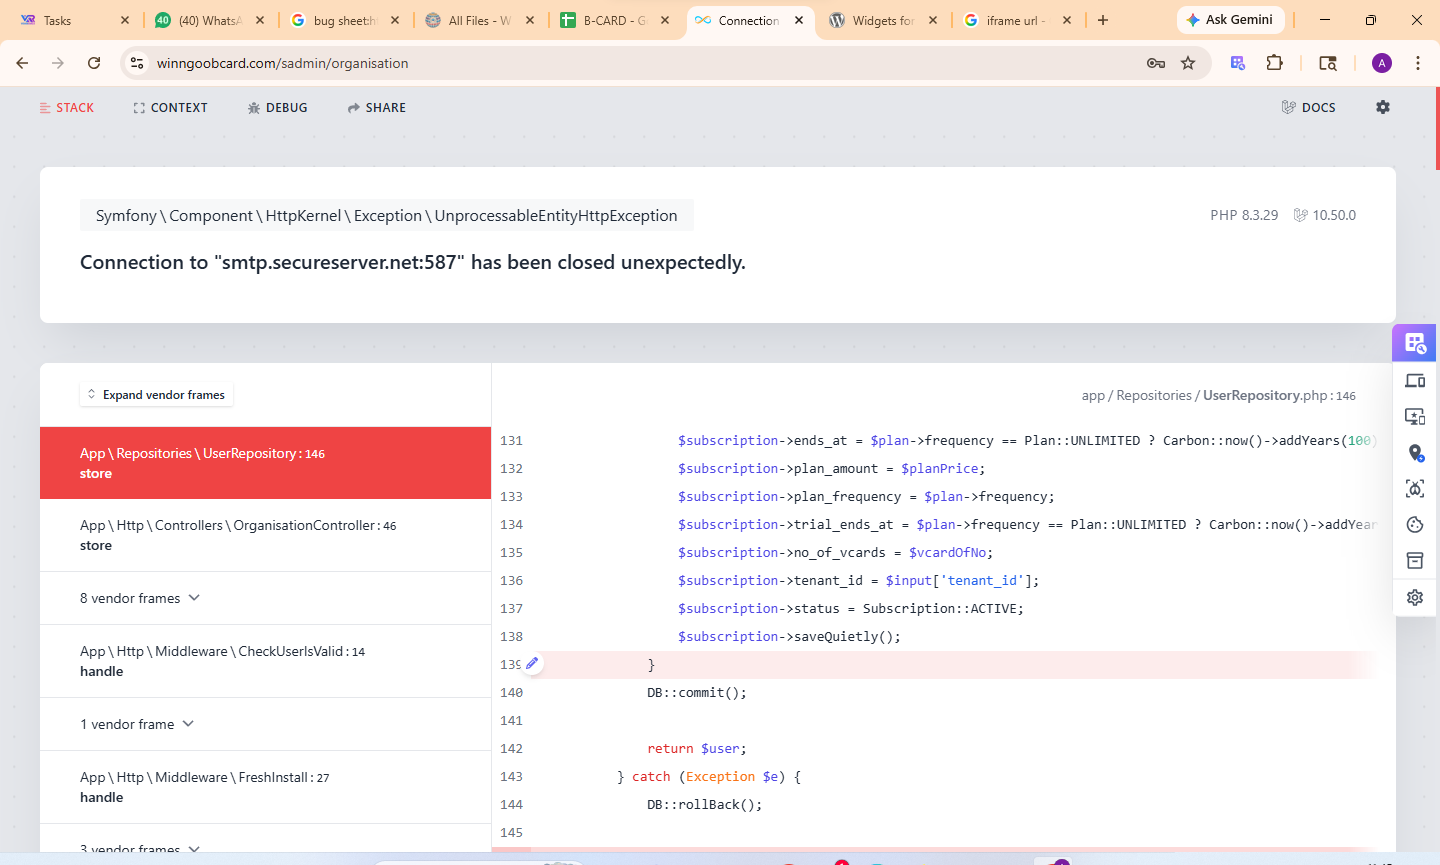Click the sidebar settings gear icon

pyautogui.click(x=1415, y=597)
